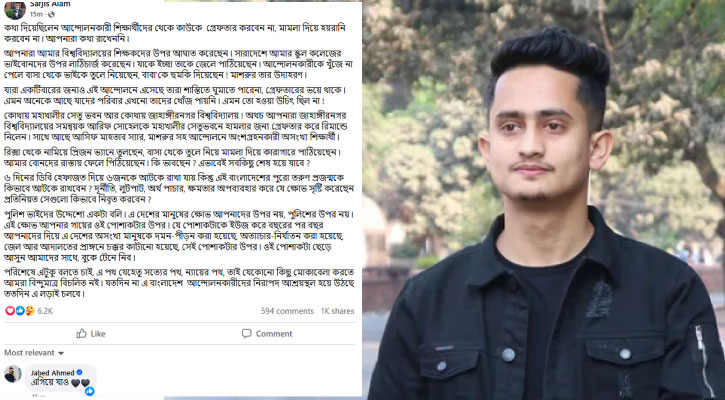Viewport: 725px width, 400px height.
Task: View the 594 comments list
Action: pyautogui.click(x=287, y=311)
